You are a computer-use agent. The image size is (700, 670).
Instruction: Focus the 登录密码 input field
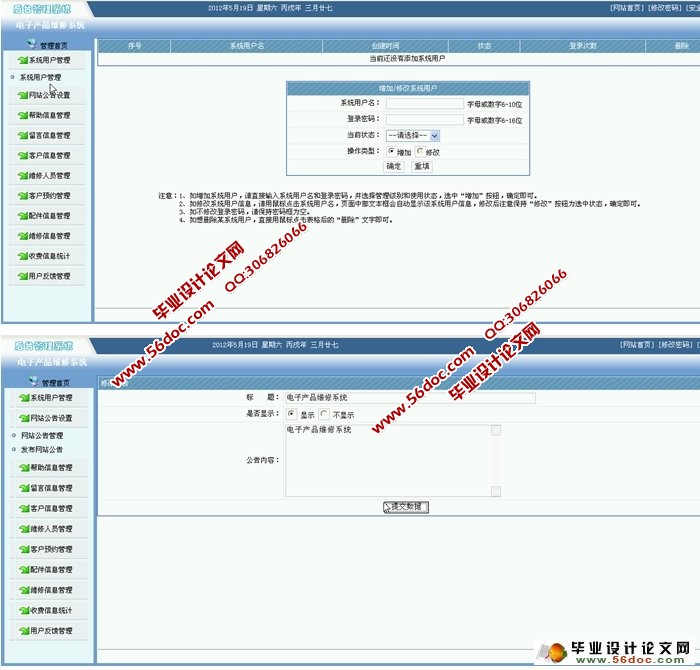(425, 120)
